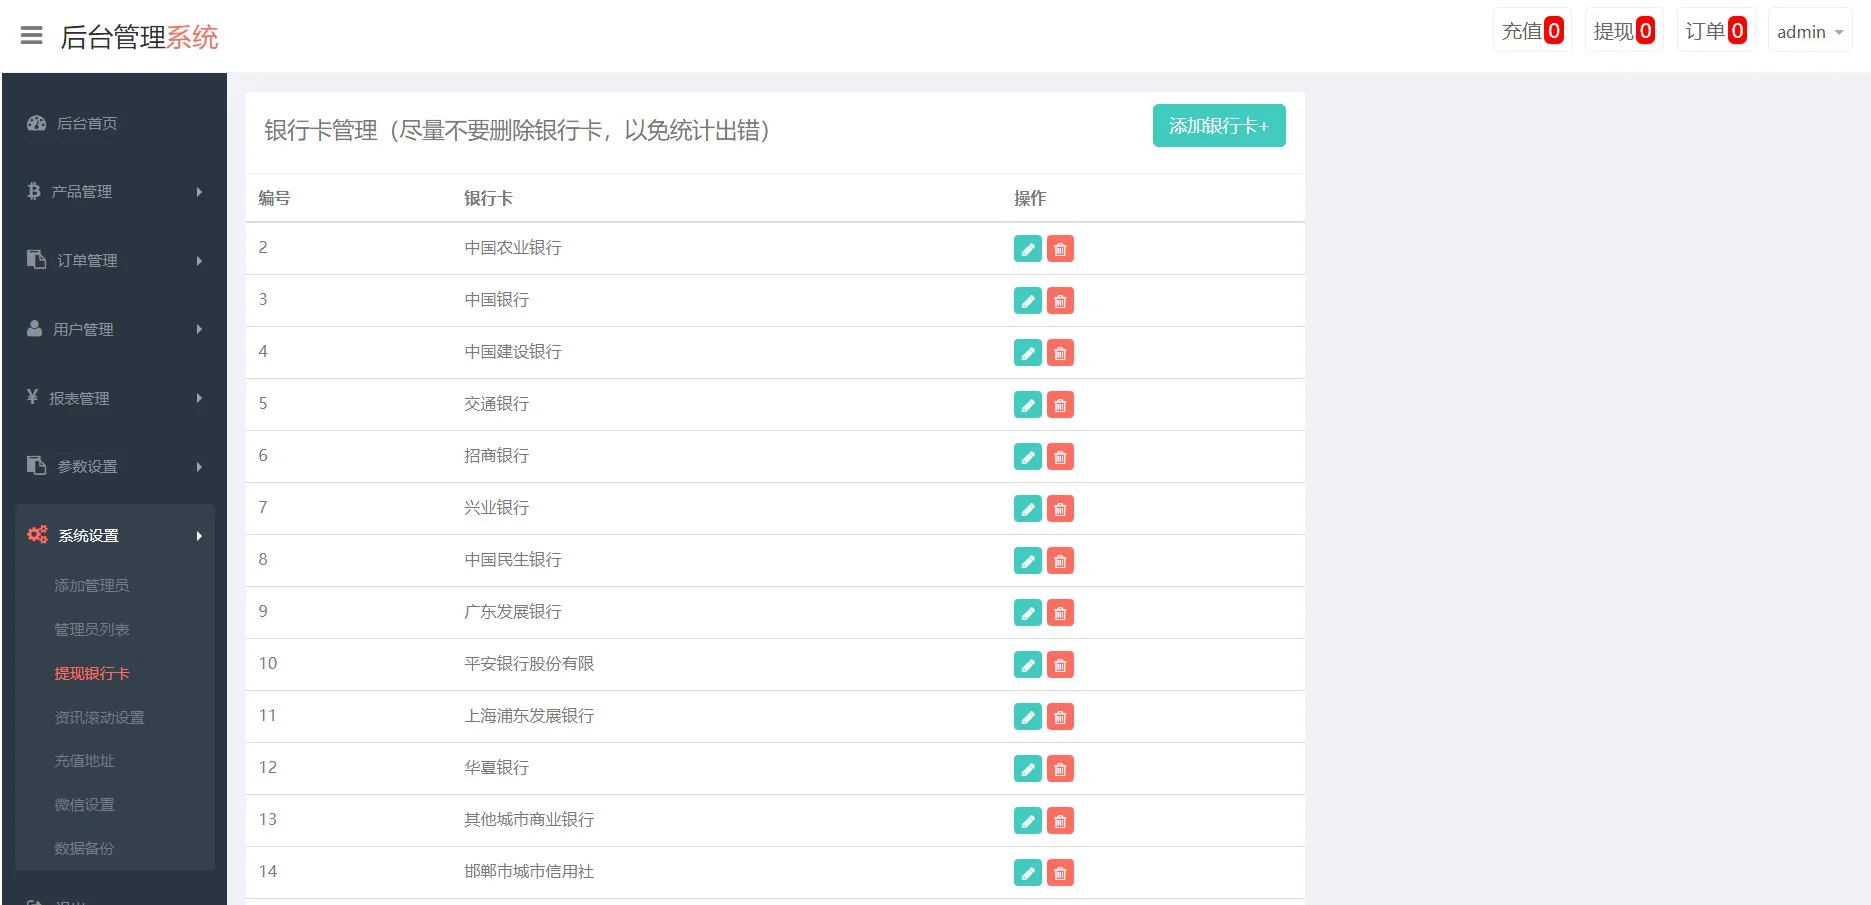The height and width of the screenshot is (905, 1871).
Task: Click the delete icon for 招商银行
Action: [x=1060, y=456]
